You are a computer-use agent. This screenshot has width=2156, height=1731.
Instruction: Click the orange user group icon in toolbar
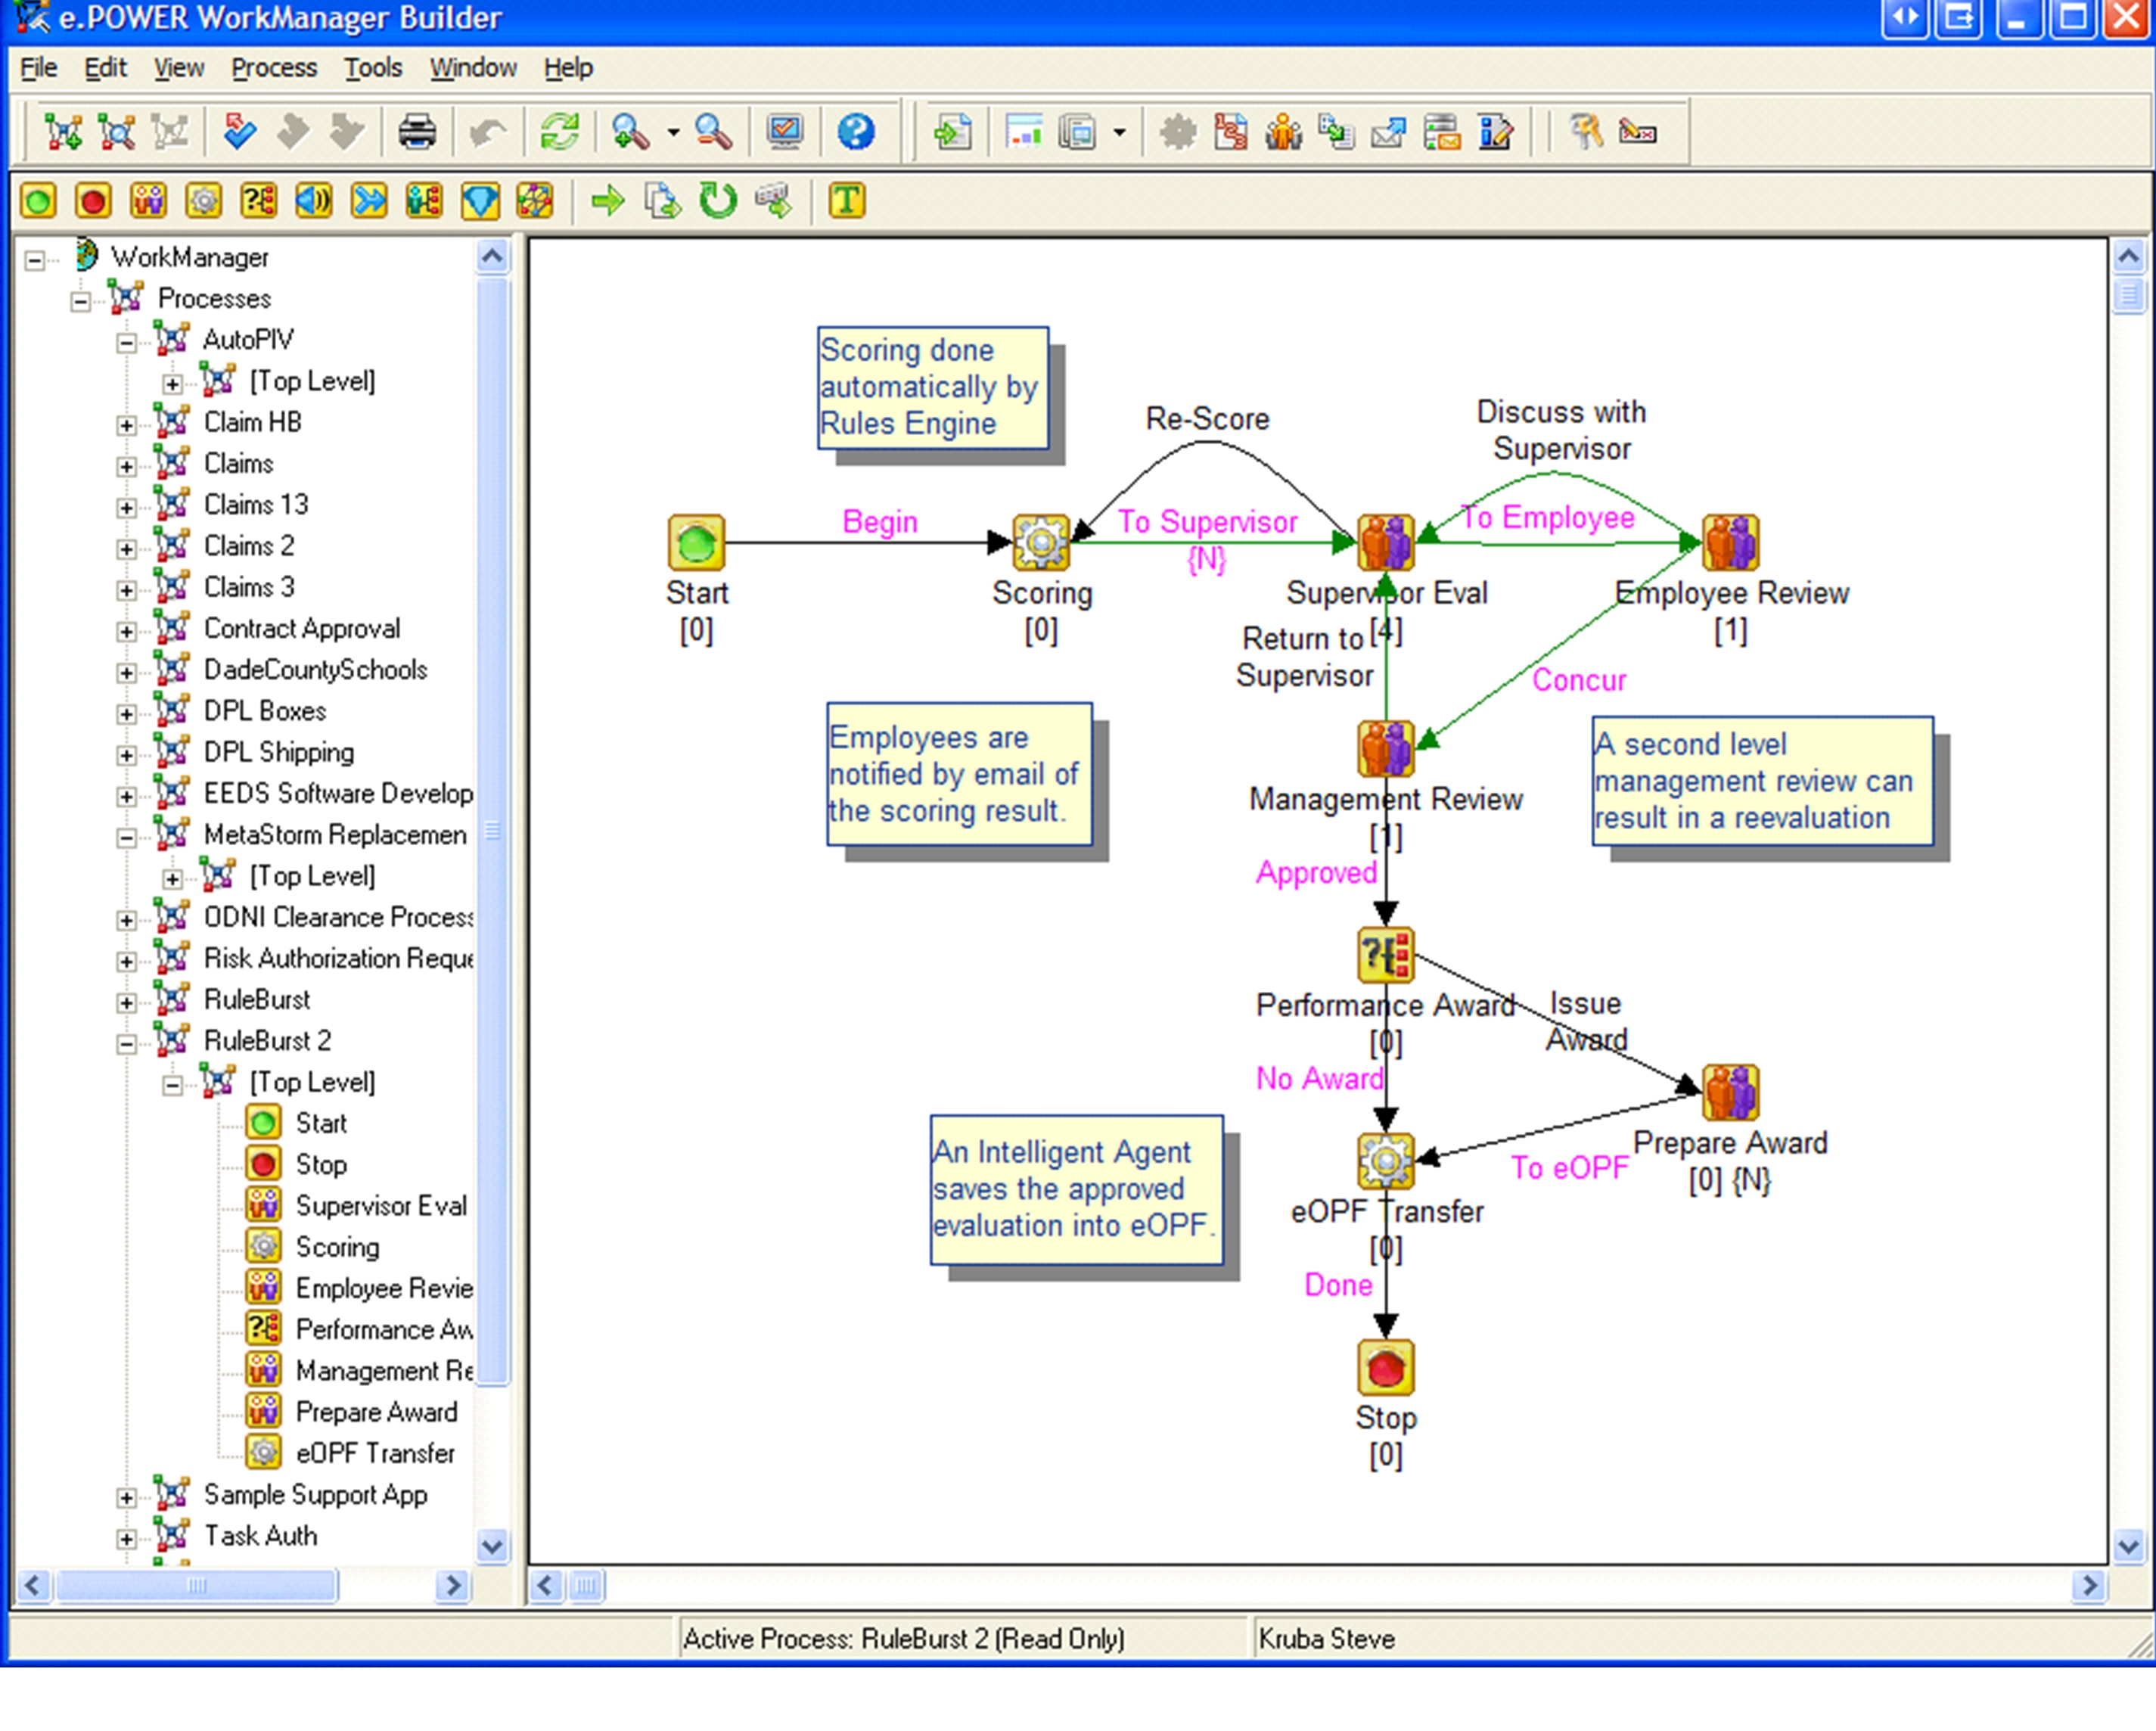(1284, 132)
